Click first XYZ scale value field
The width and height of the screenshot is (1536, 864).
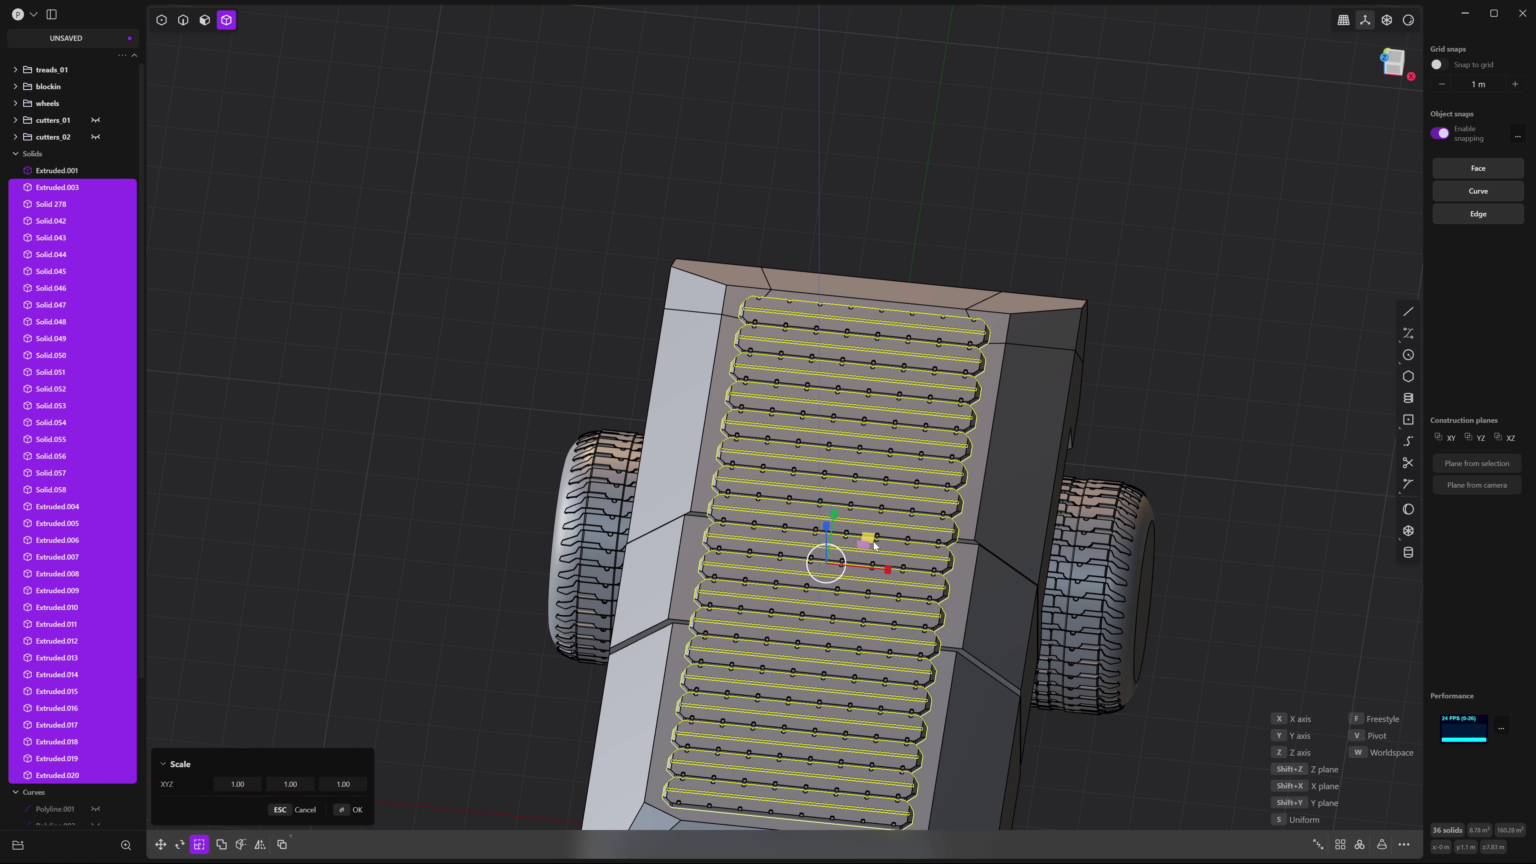click(238, 784)
